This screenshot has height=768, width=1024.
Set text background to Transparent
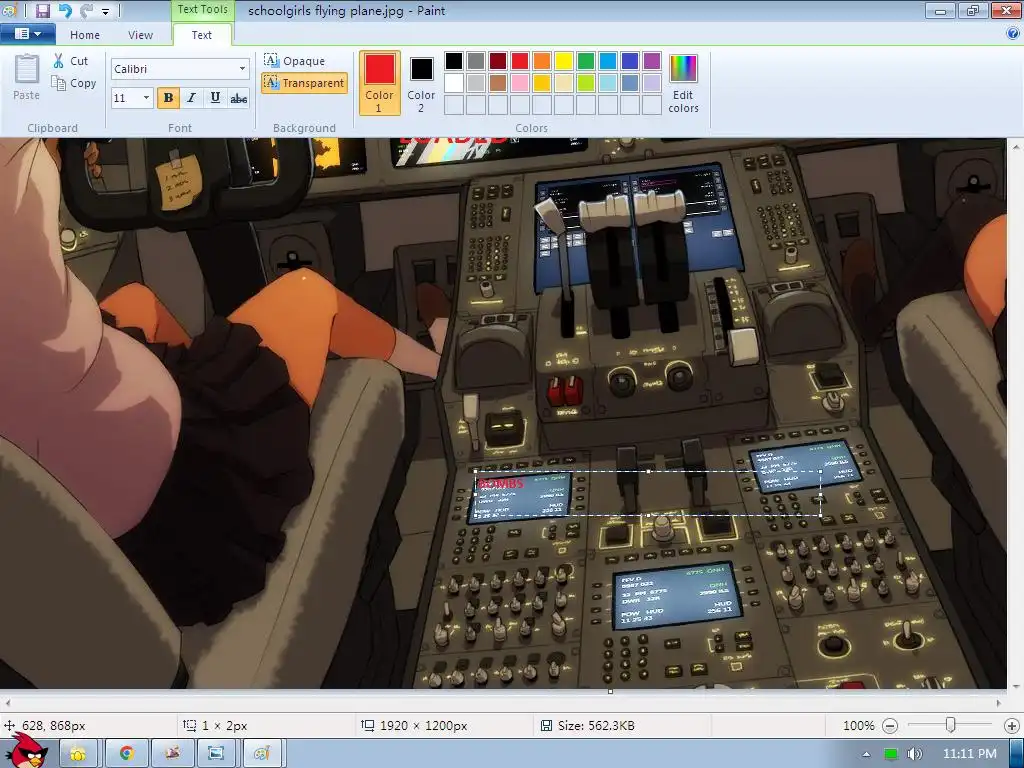304,83
